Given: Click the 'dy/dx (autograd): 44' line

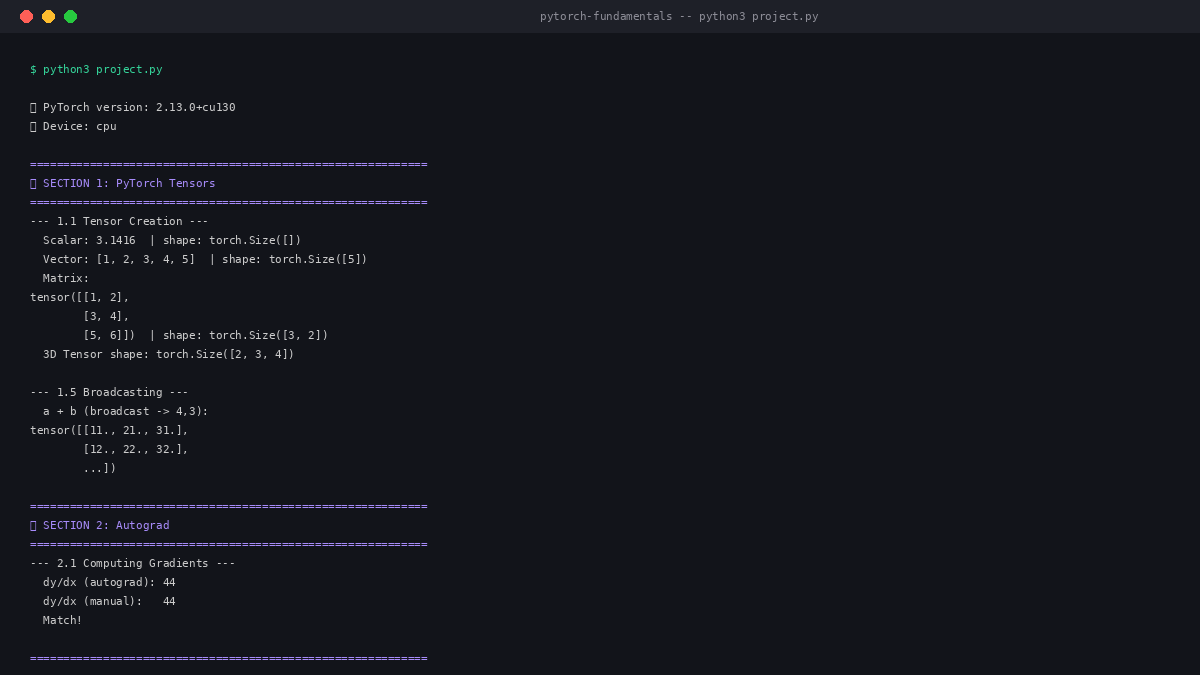Looking at the screenshot, I should (x=109, y=582).
